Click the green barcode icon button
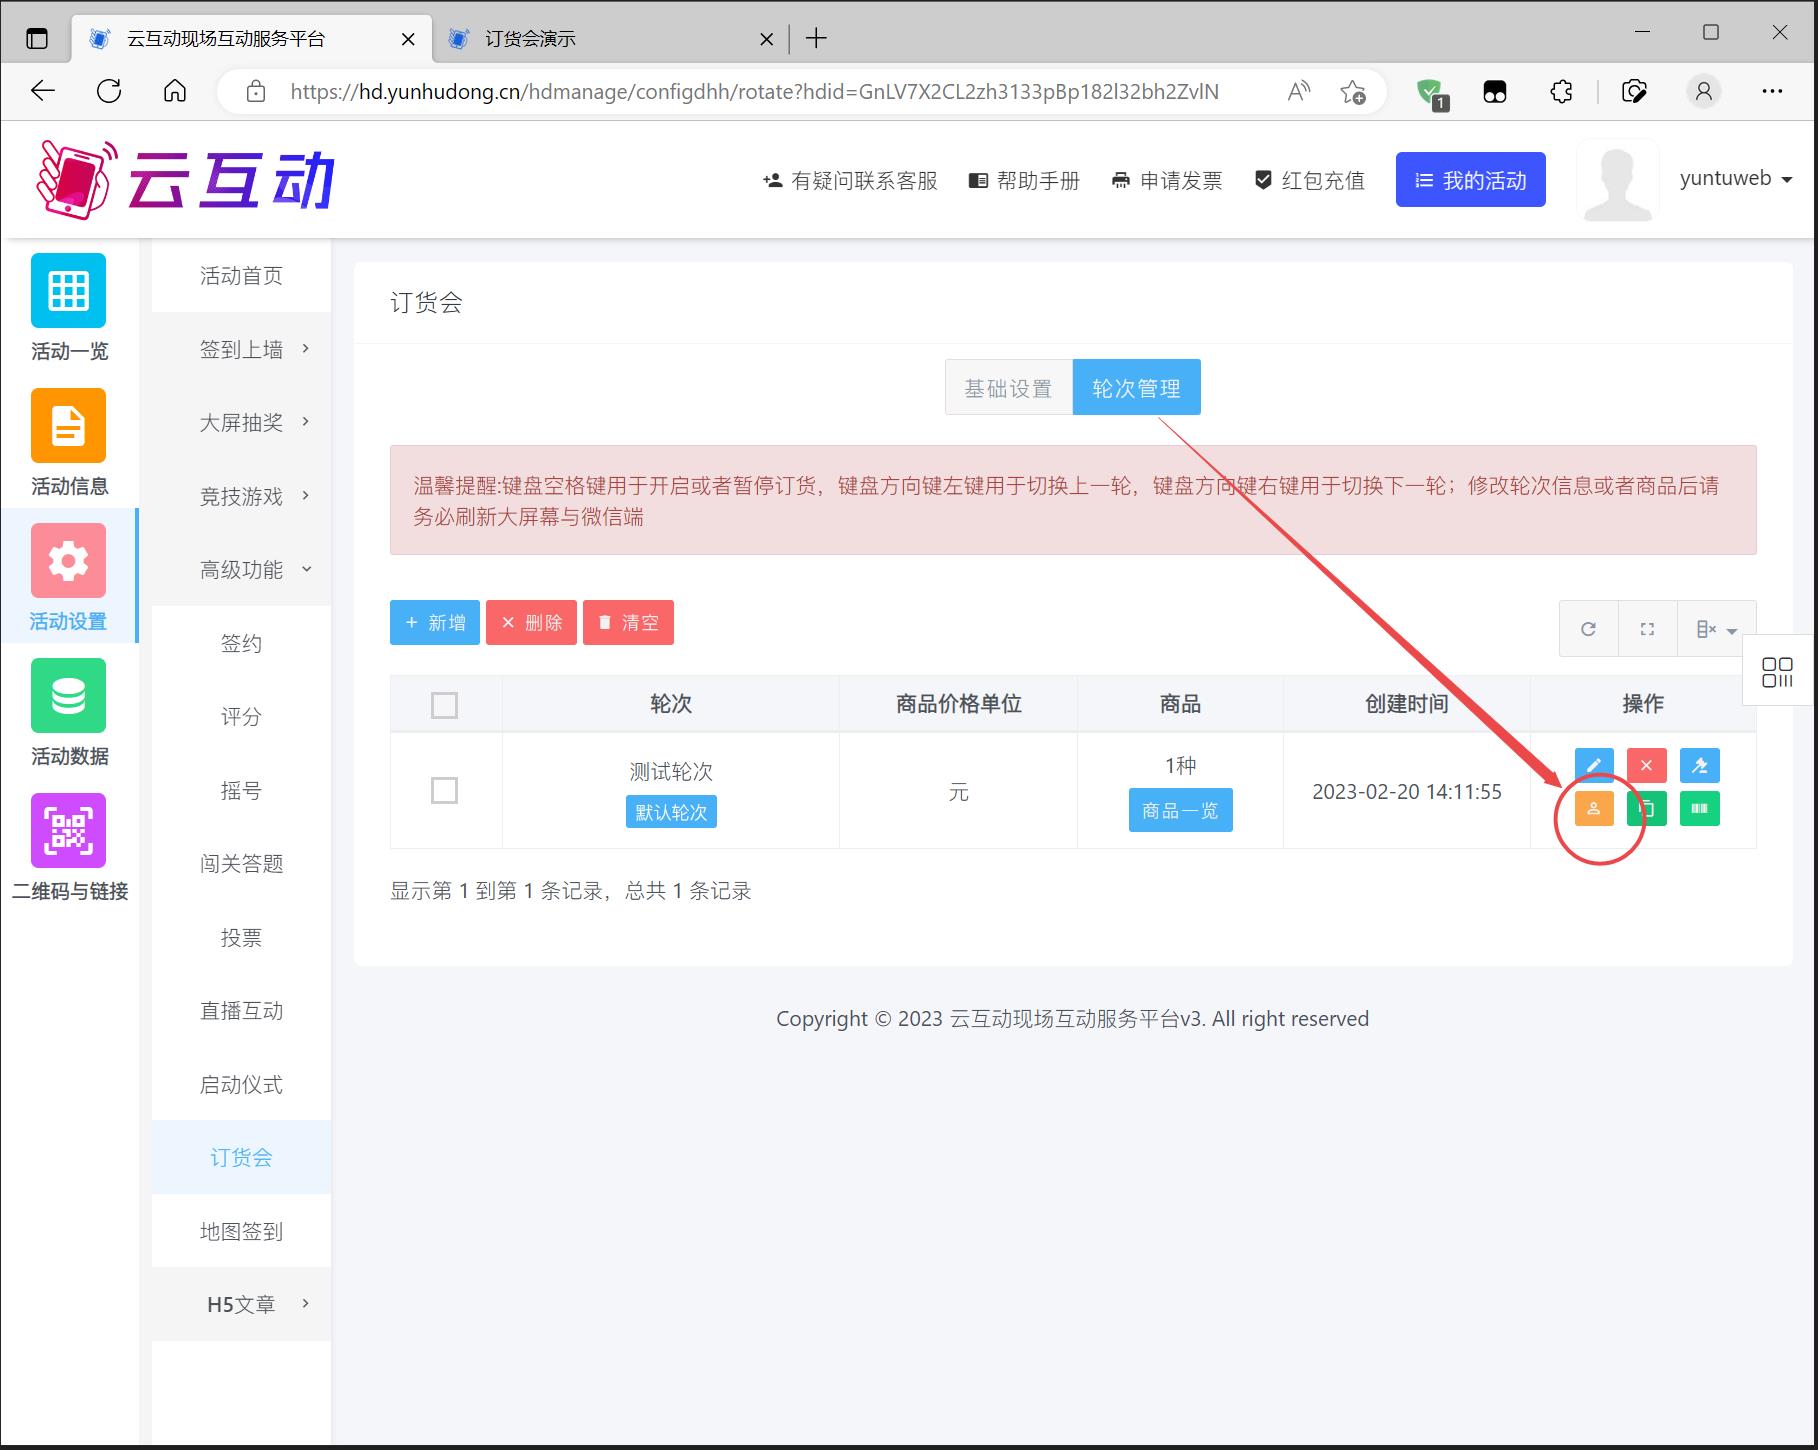Image resolution: width=1818 pixels, height=1450 pixels. coord(1699,809)
